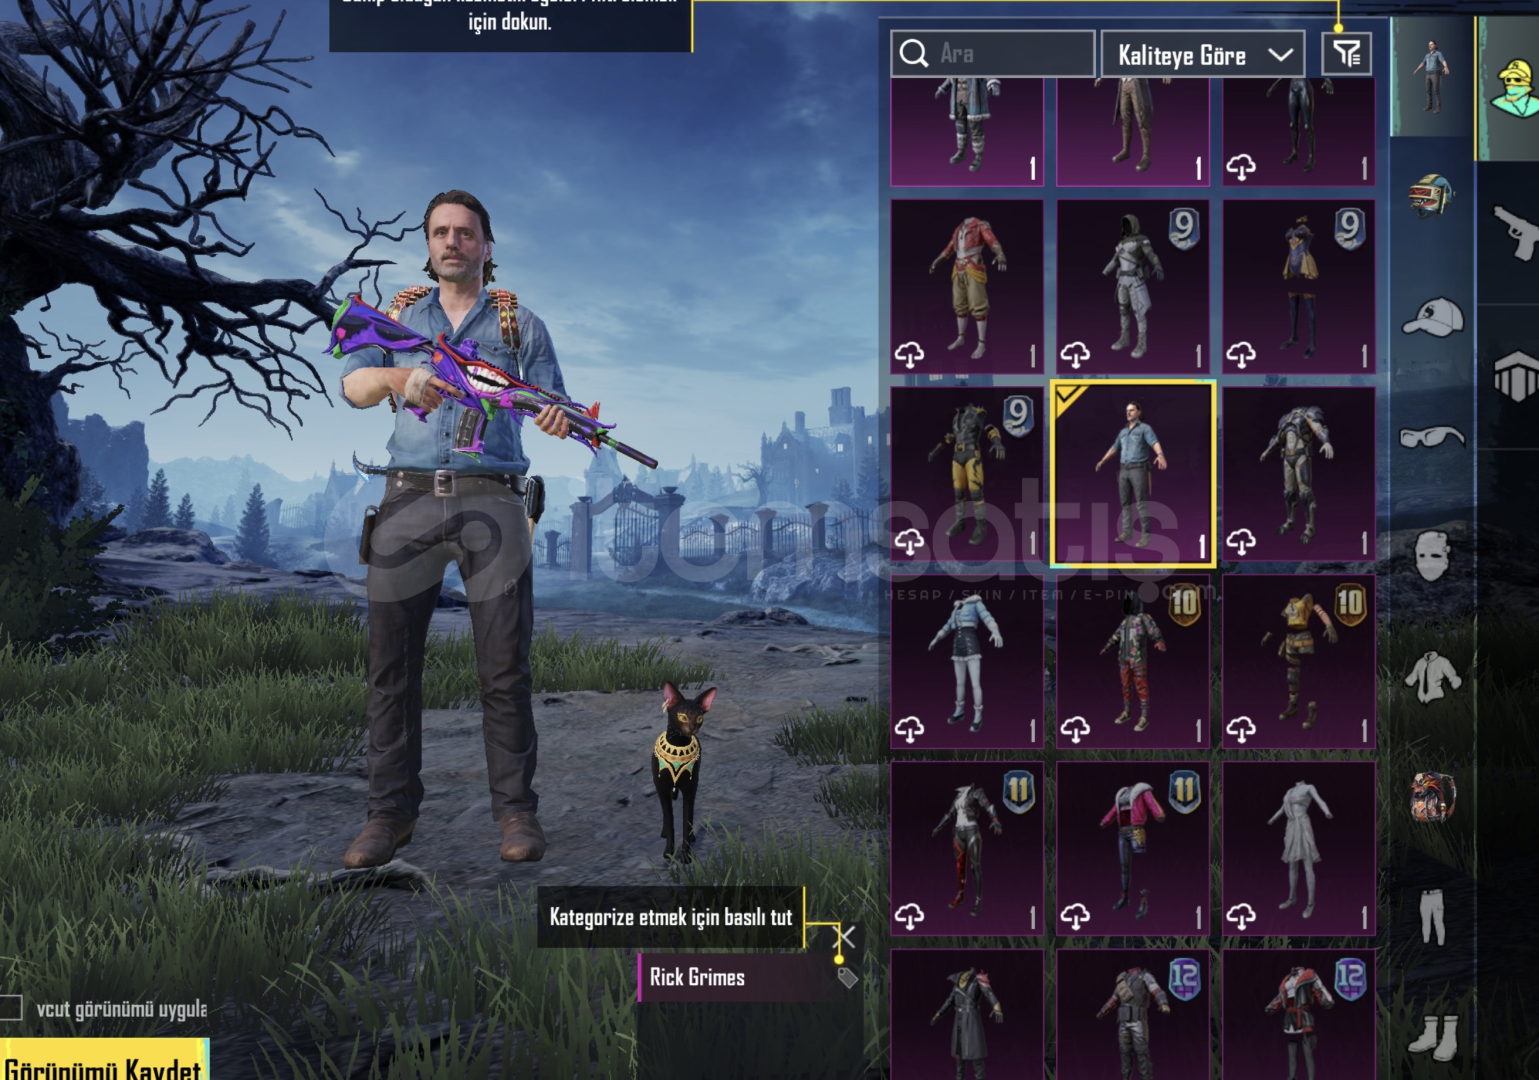Screen dimensions: 1539x1080
Task: Switch to the pistol weapons tab
Action: [1514, 232]
